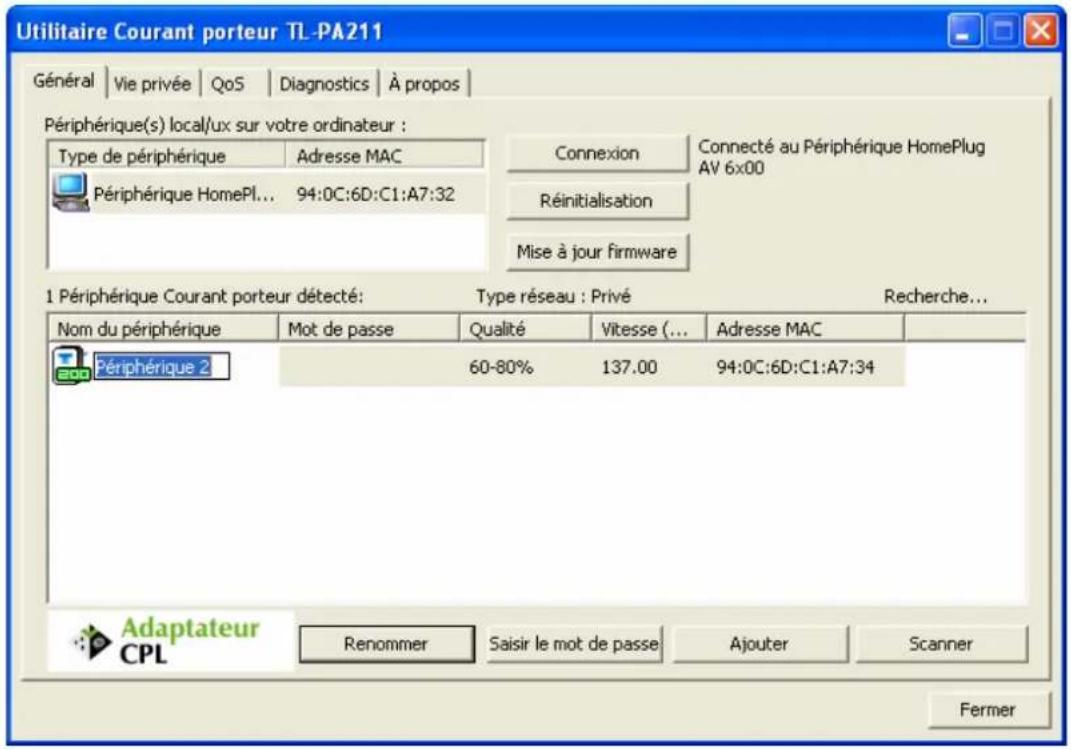This screenshot has width=1071, height=750.
Task: Click the Périphérique 2 name edit field
Action: (x=161, y=366)
